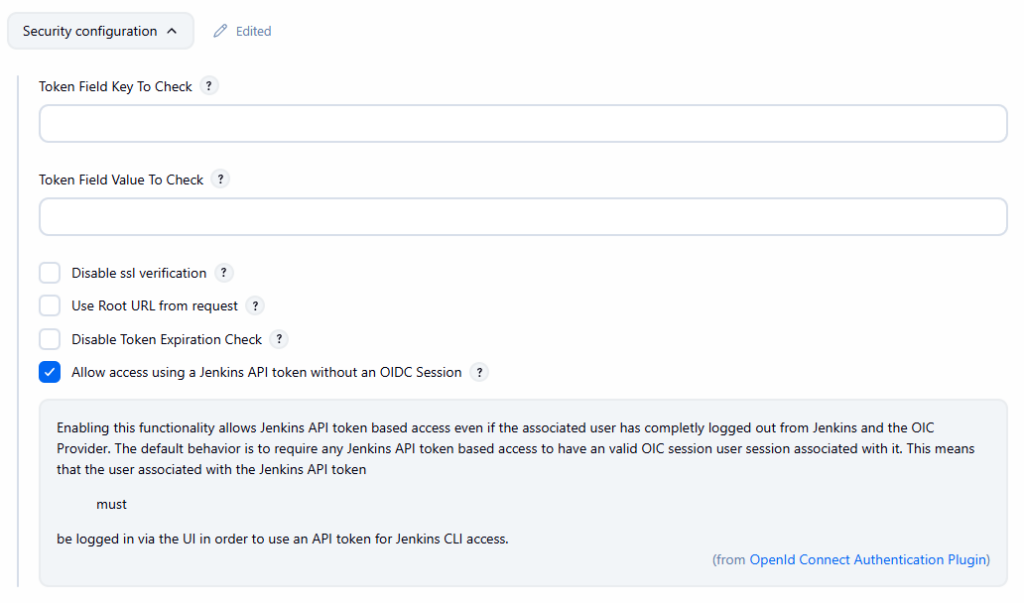Image resolution: width=1024 pixels, height=603 pixels.
Task: Tick the Disable Token Expiration Check checkbox
Action: click(x=50, y=339)
